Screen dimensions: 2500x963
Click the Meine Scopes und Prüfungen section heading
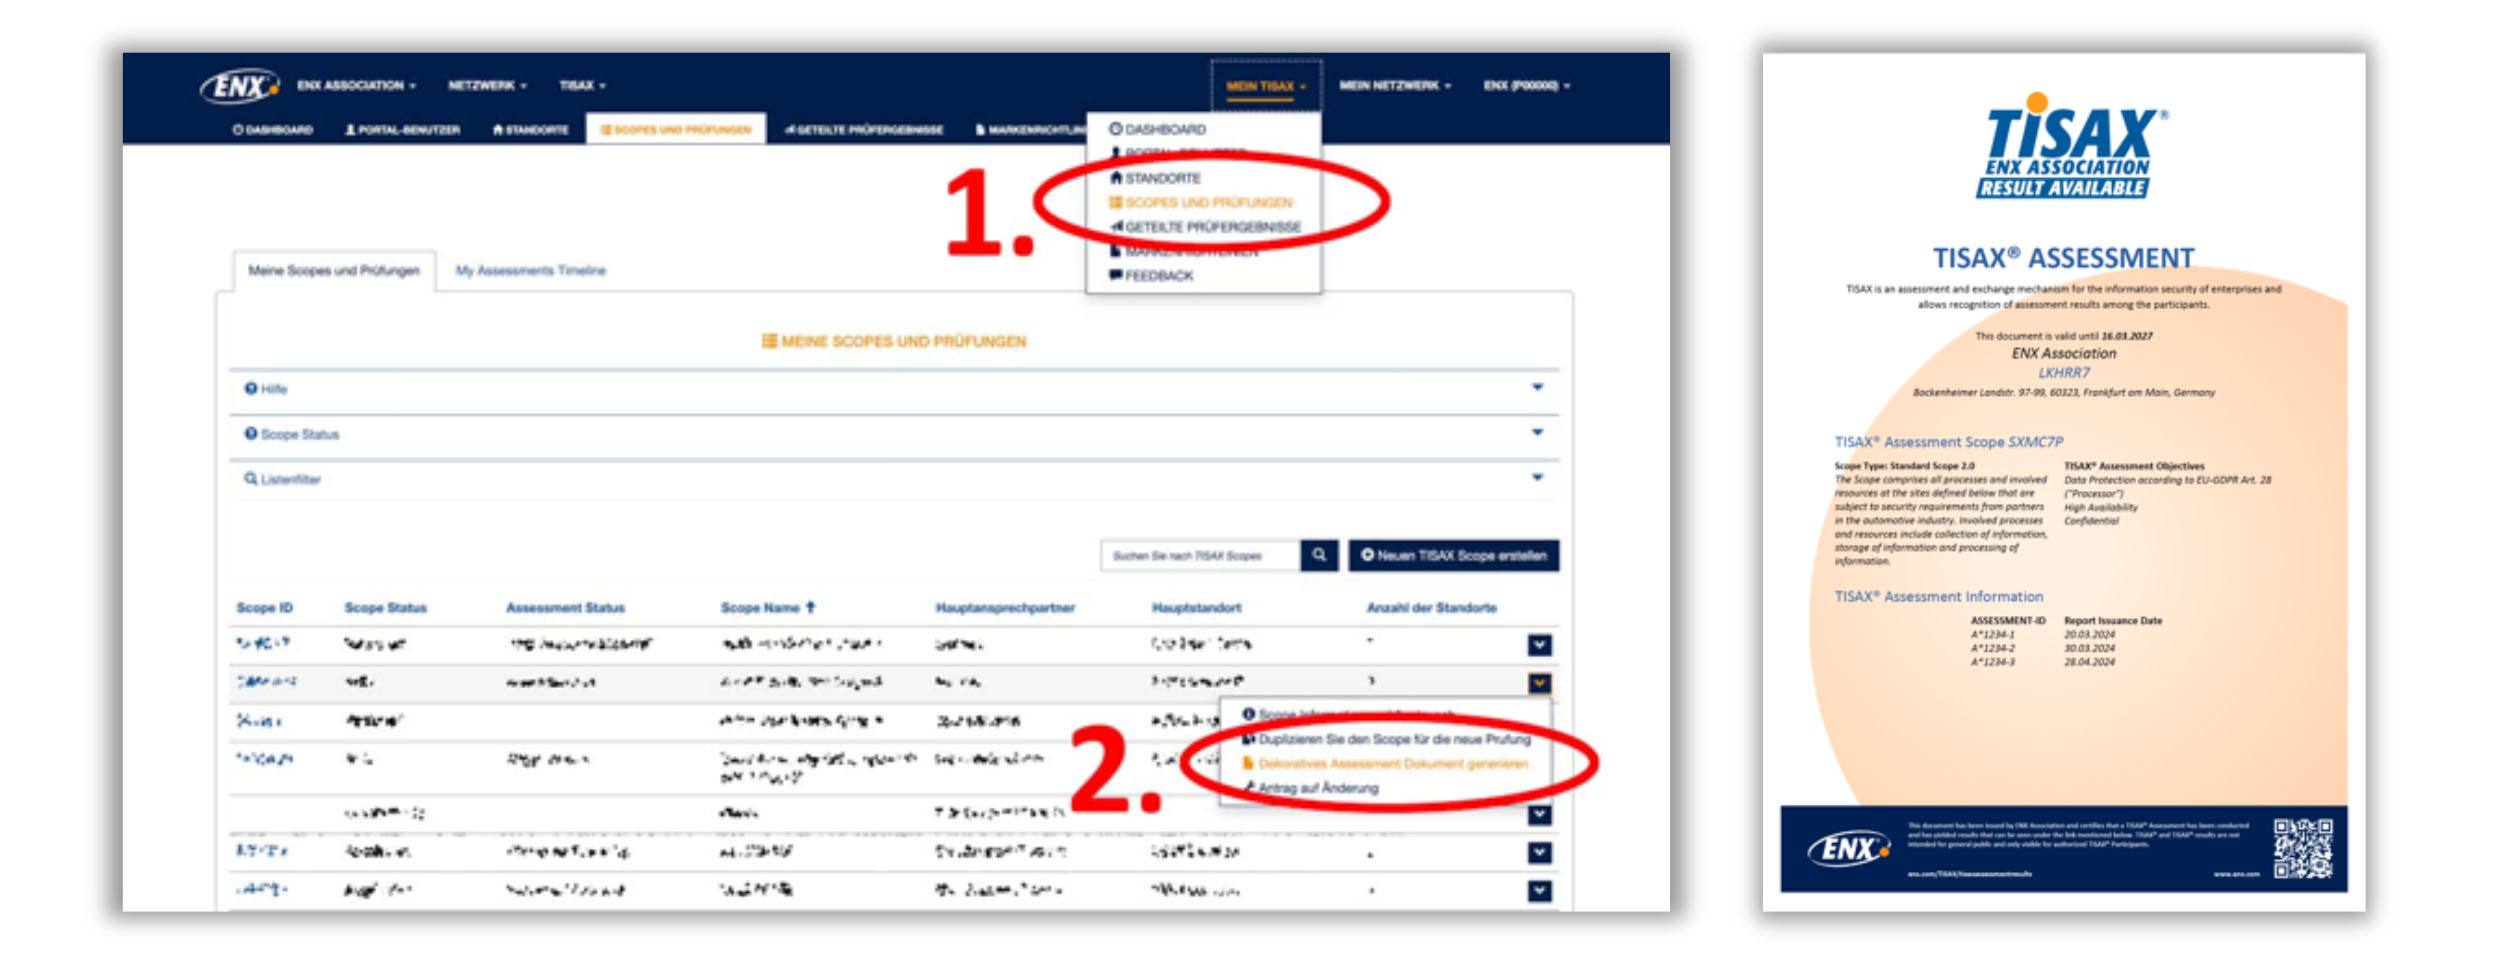tap(894, 341)
